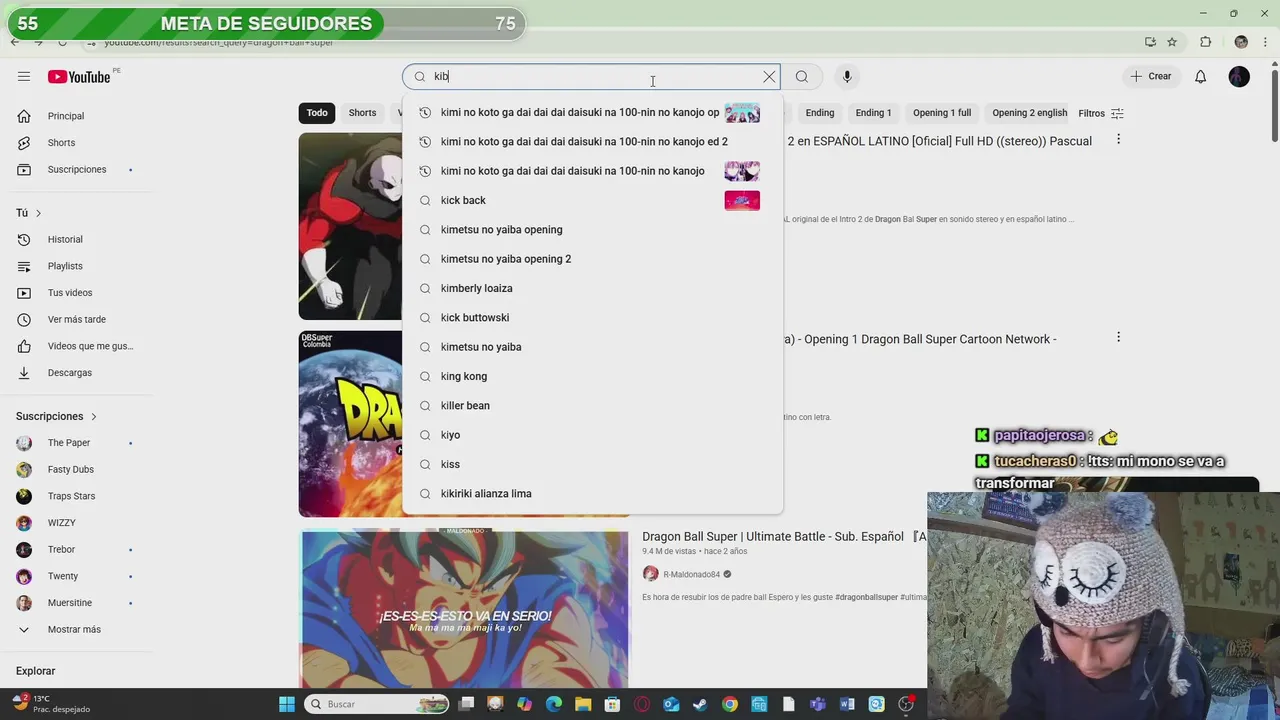This screenshot has height=720, width=1280.
Task: Click inside the YouTube search field
Action: click(x=590, y=77)
